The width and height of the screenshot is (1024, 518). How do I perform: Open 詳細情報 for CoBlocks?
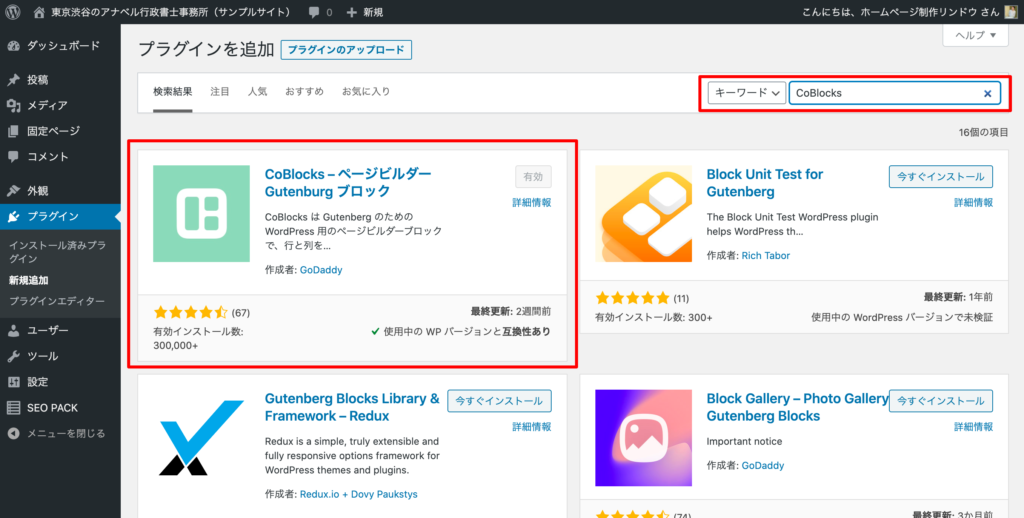pyautogui.click(x=532, y=202)
